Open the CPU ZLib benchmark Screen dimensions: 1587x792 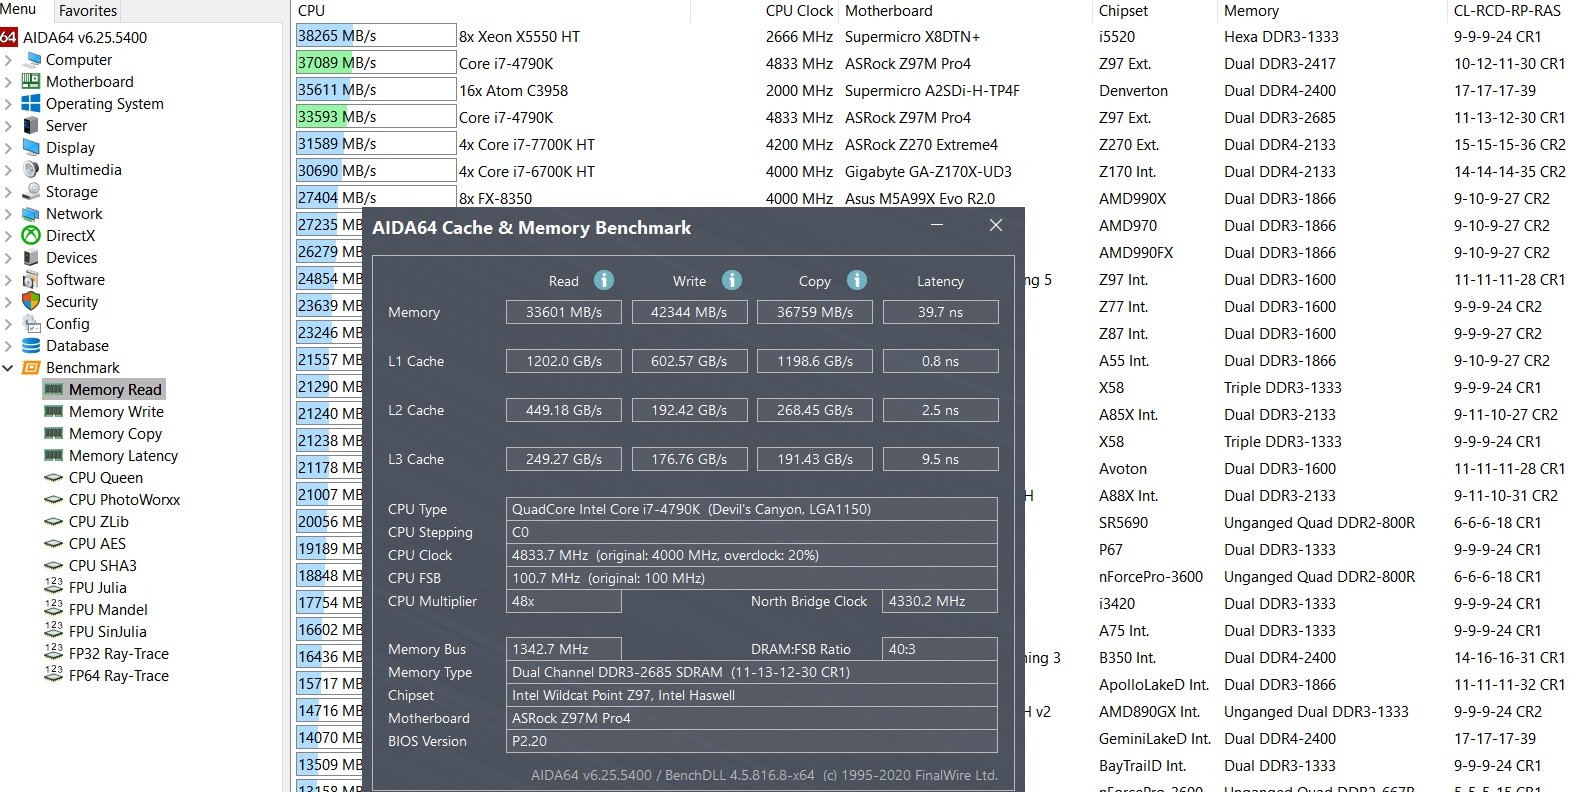click(98, 522)
